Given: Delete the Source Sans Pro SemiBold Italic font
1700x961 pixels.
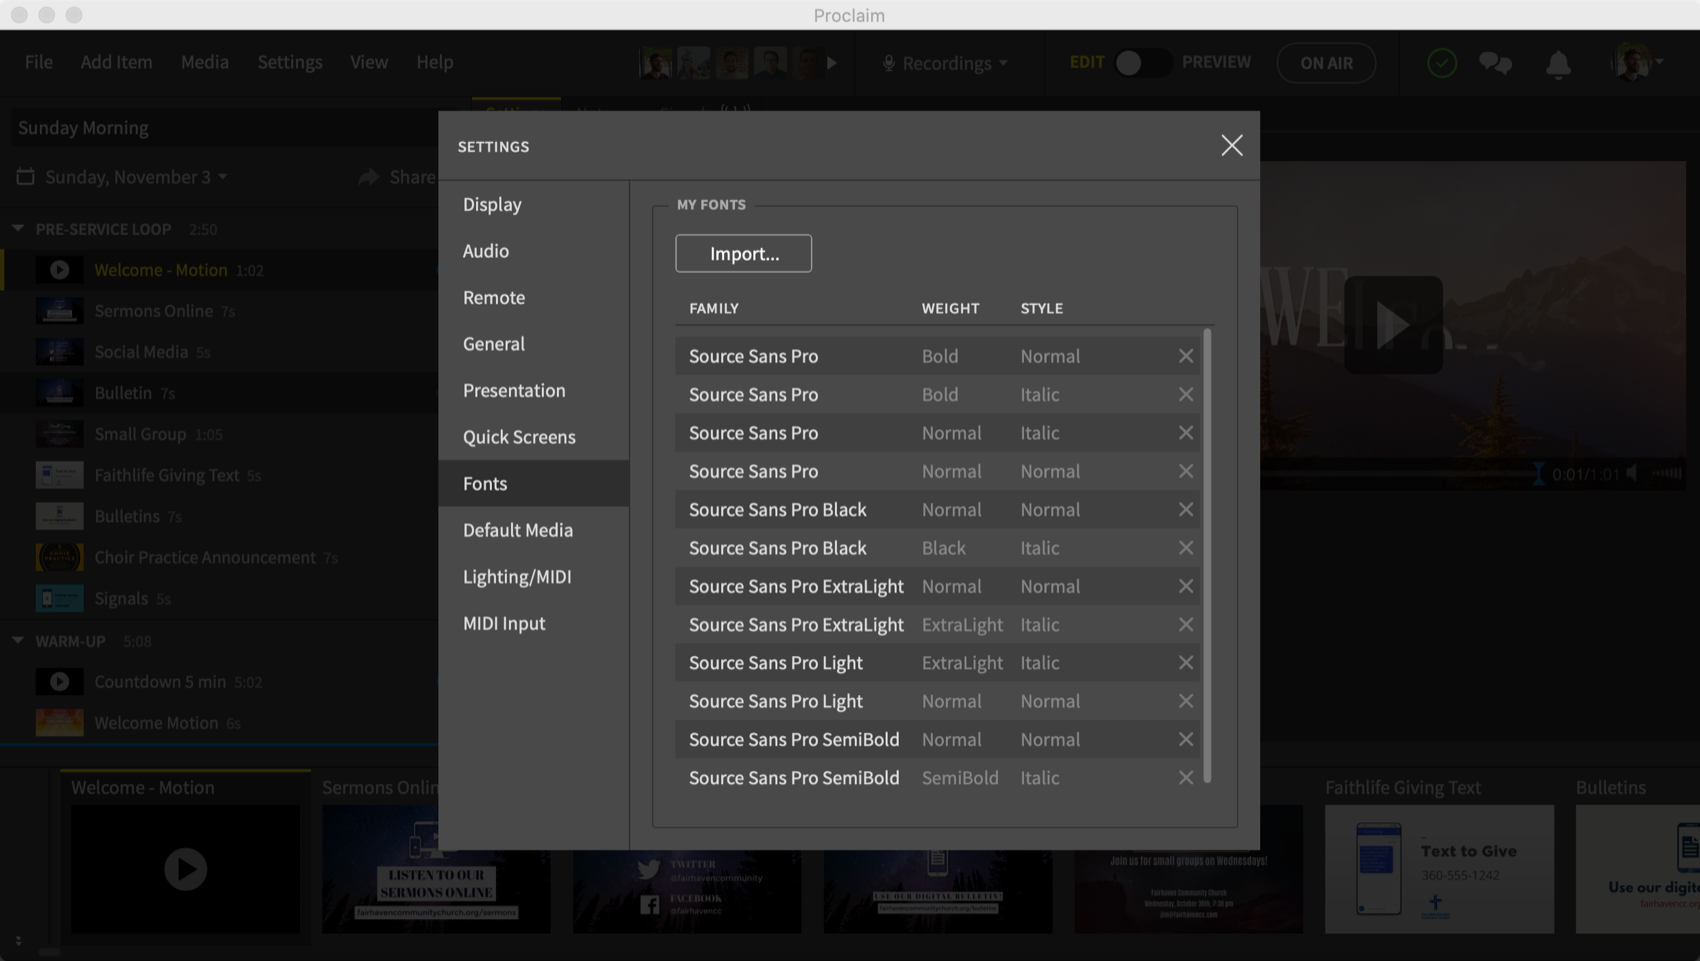Looking at the screenshot, I should click(1185, 778).
